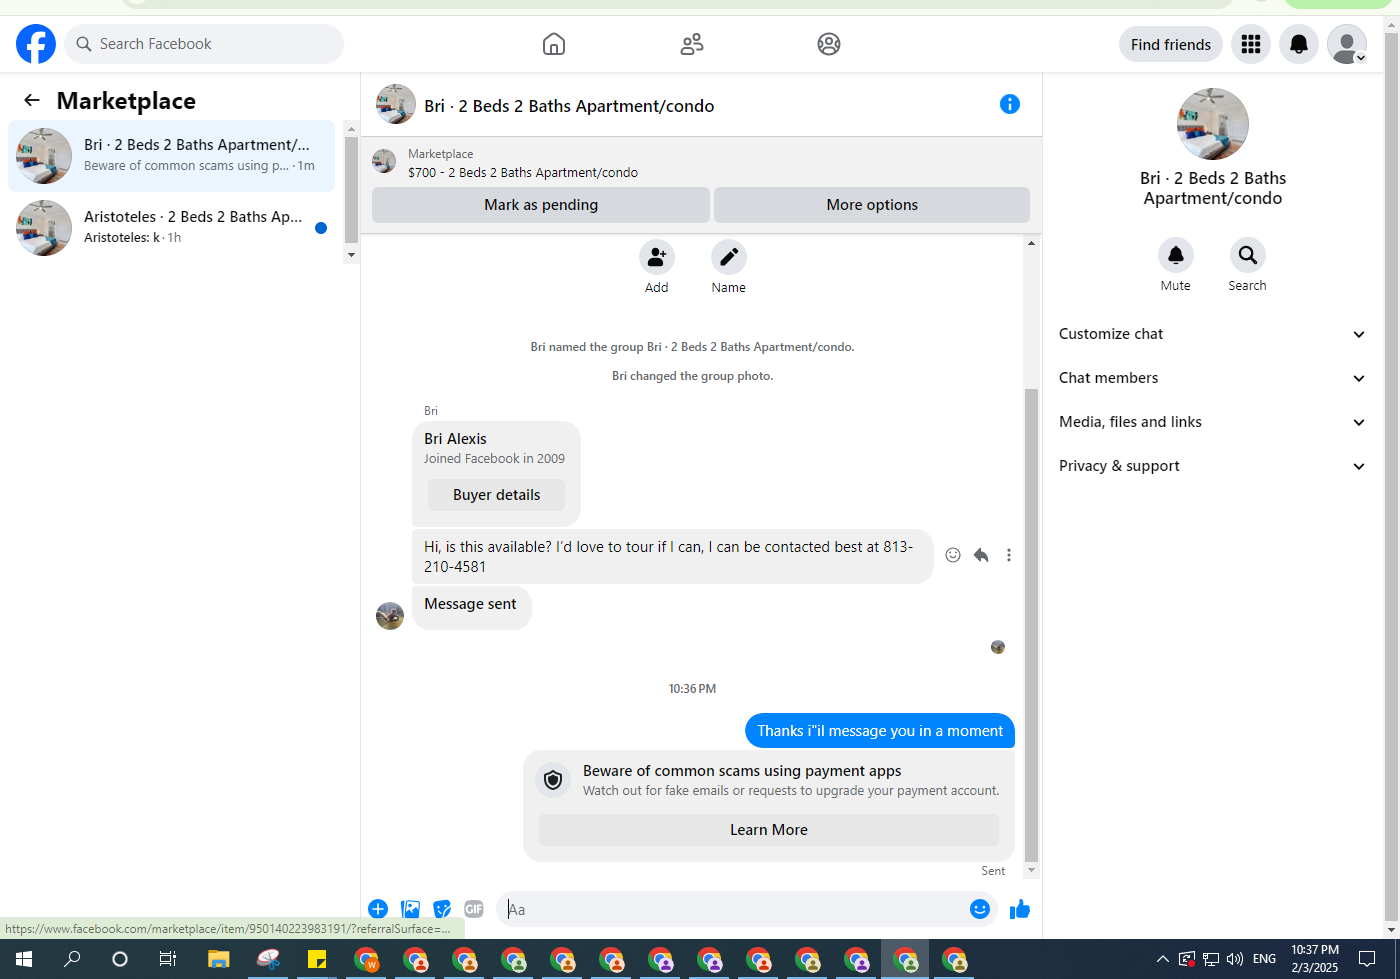Open the Home feed icon

pyautogui.click(x=554, y=44)
